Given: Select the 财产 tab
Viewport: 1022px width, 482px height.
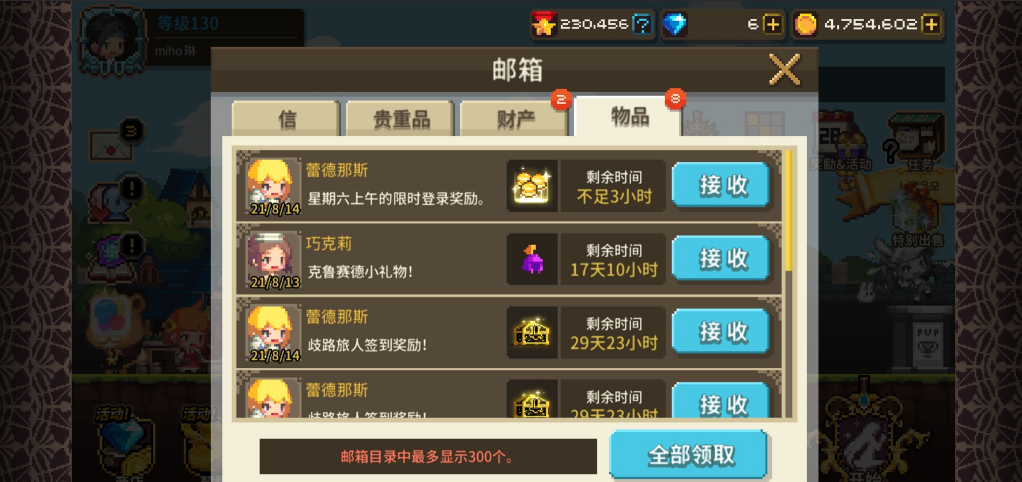Looking at the screenshot, I should tap(514, 119).
